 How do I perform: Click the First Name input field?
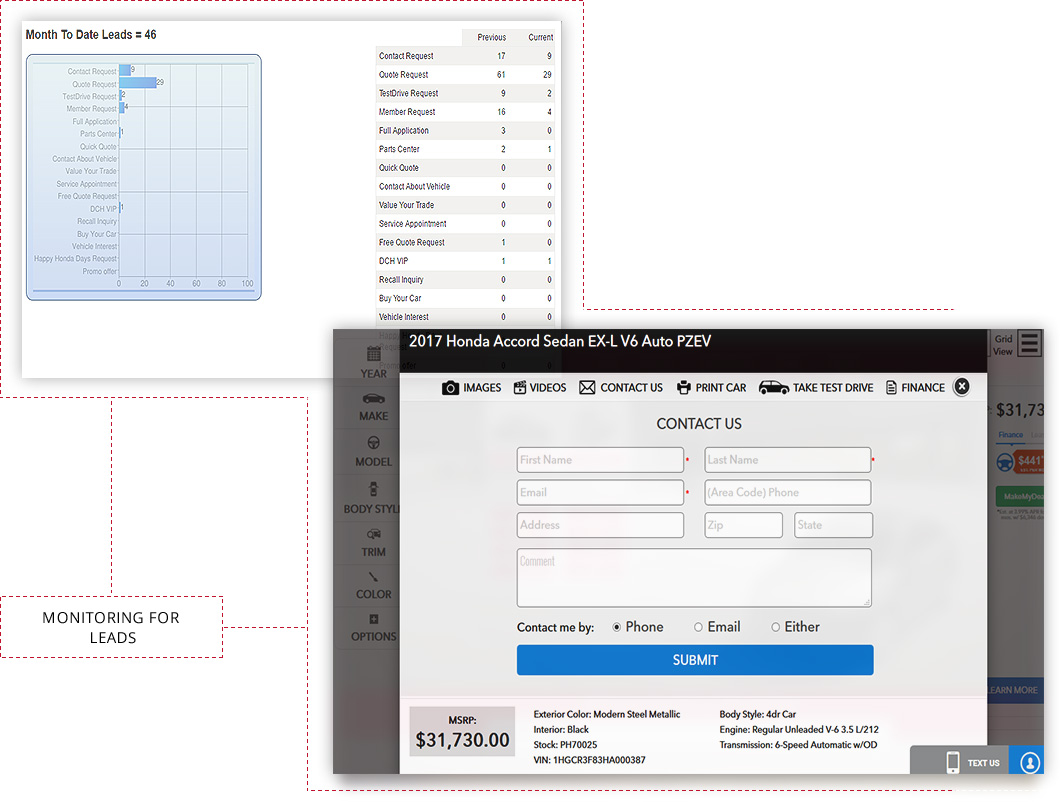click(x=600, y=460)
